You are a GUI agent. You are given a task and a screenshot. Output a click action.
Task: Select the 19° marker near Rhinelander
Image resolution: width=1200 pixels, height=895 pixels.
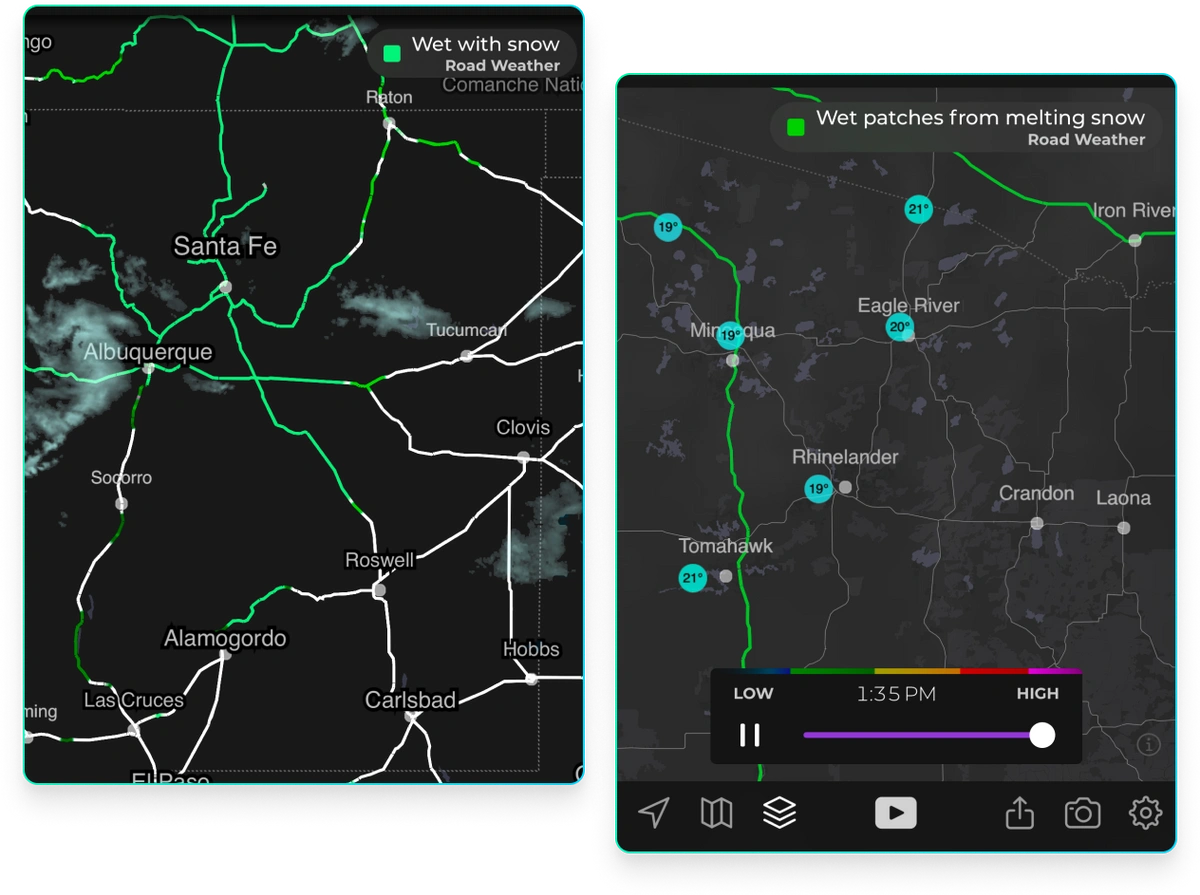coord(818,489)
